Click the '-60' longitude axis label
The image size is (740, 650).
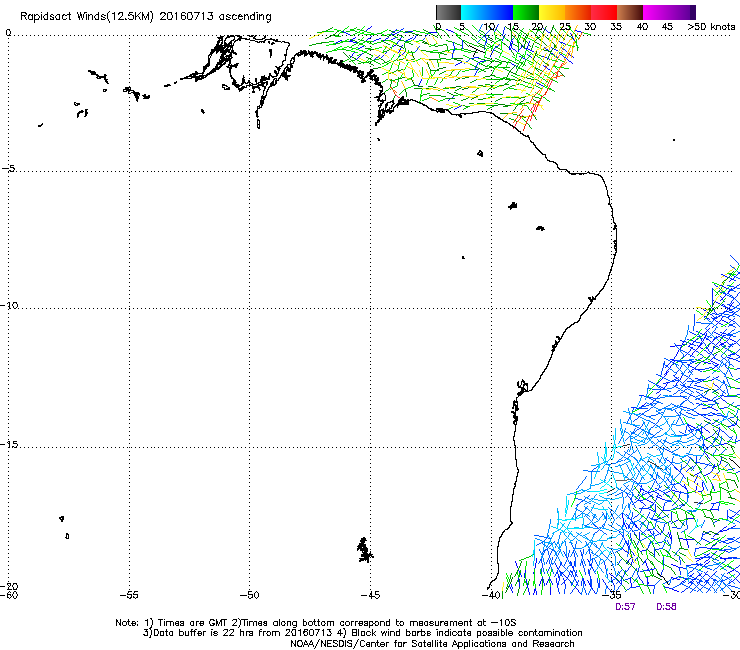point(9,595)
